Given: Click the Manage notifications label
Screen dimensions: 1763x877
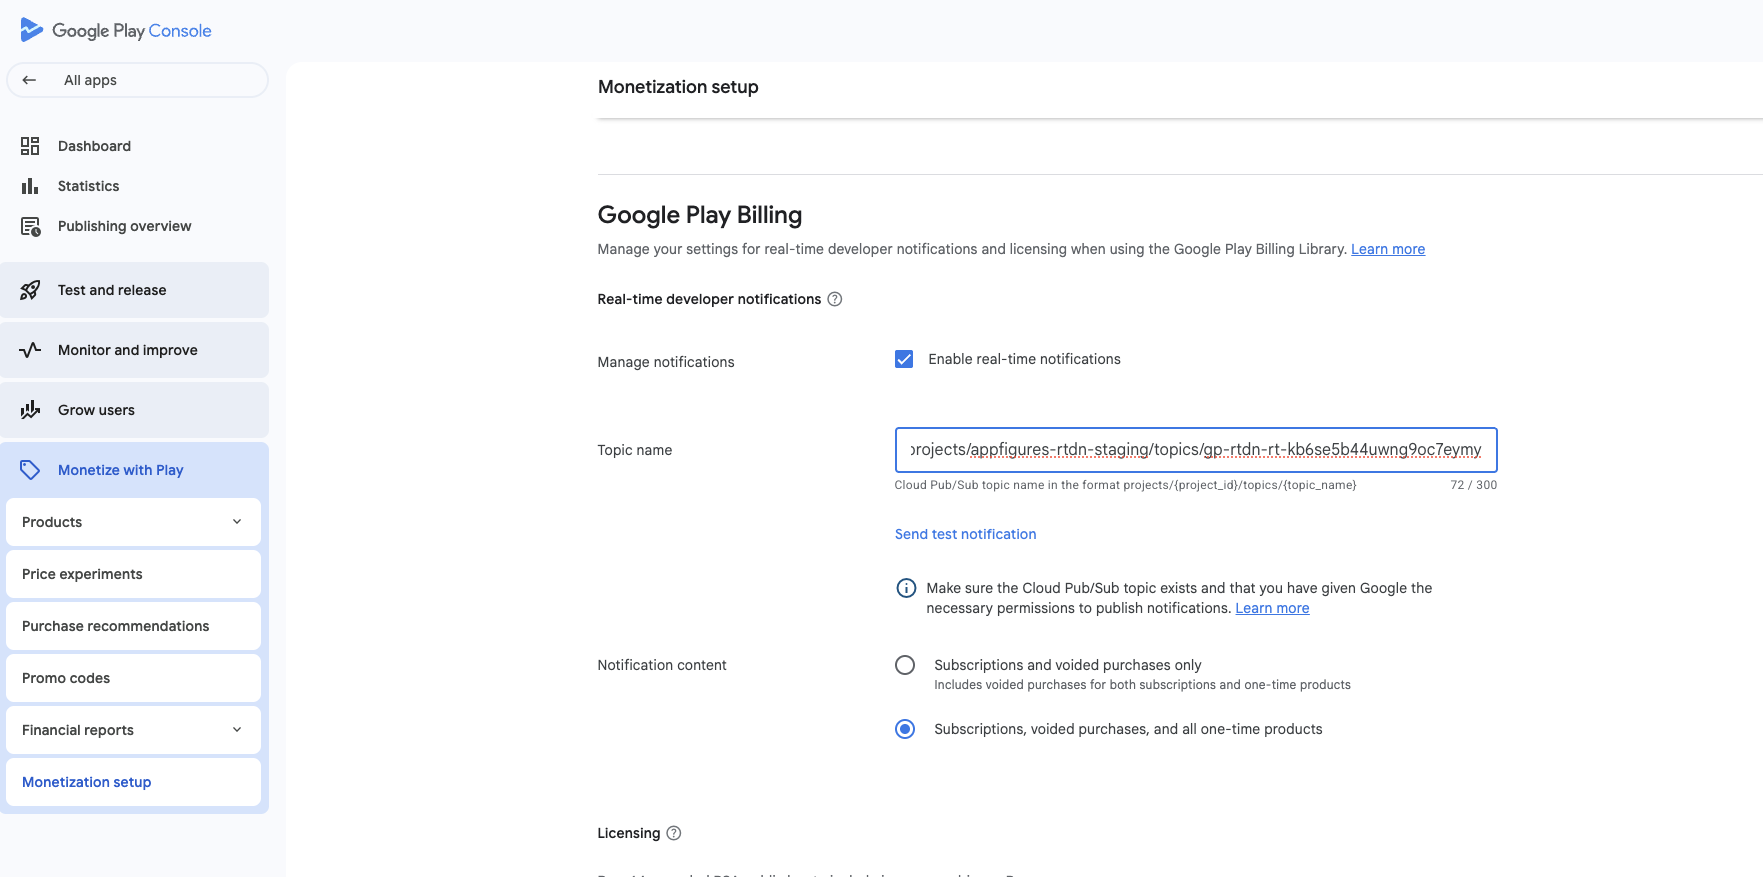Looking at the screenshot, I should click(666, 362).
